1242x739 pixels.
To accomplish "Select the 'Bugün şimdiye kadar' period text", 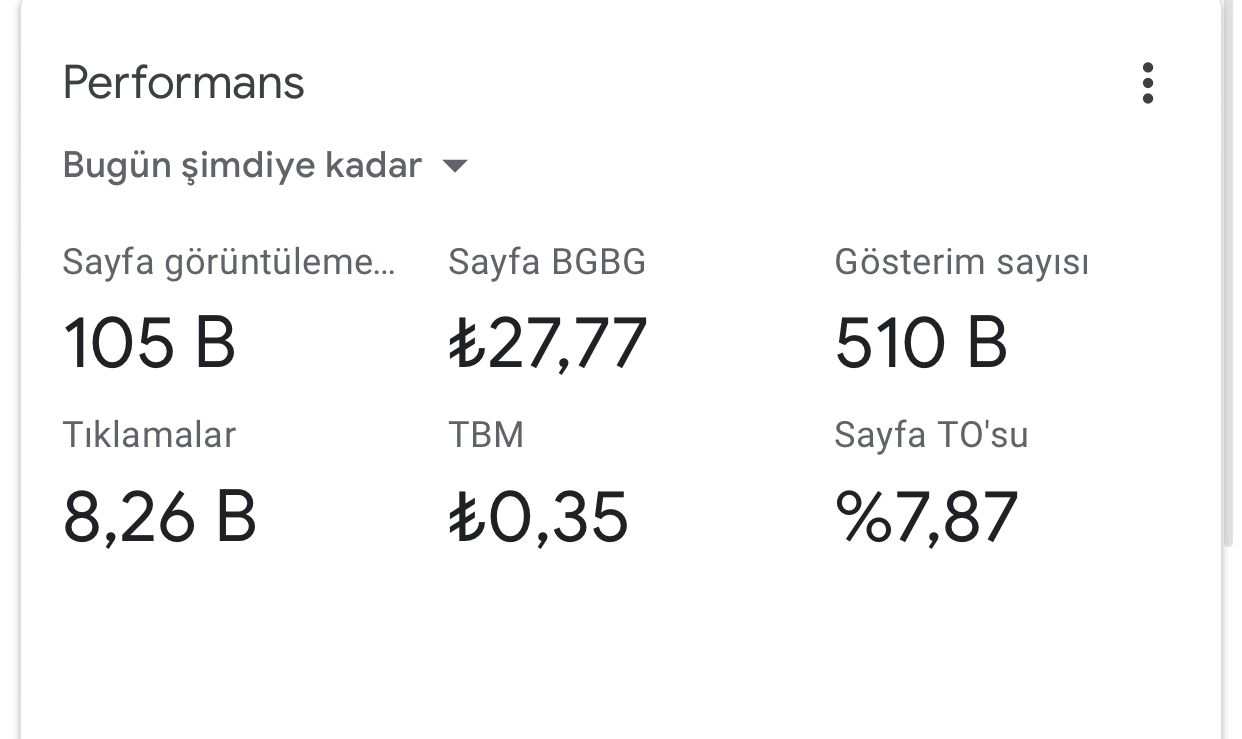I will tap(242, 165).
